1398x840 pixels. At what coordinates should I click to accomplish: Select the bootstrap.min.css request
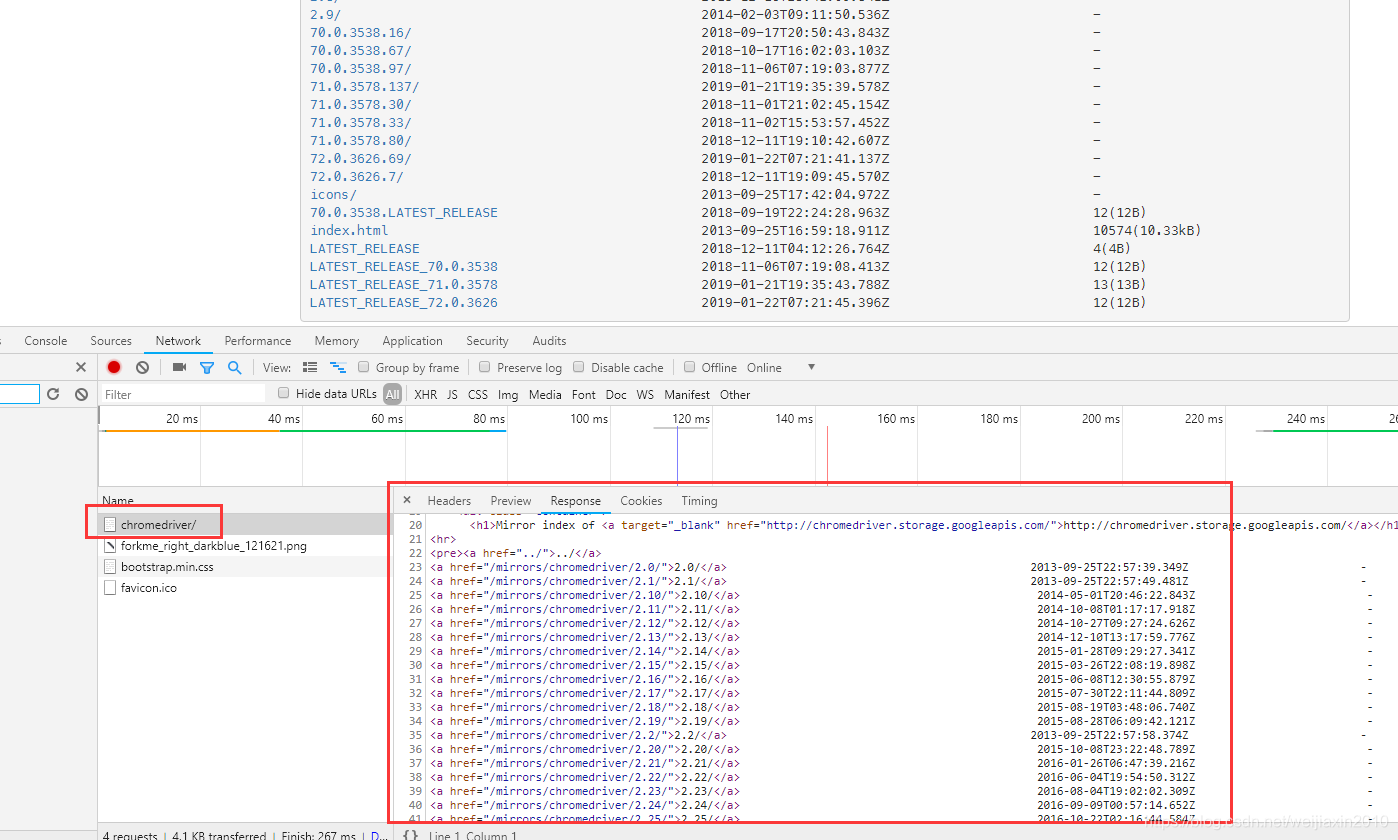pyautogui.click(x=243, y=567)
